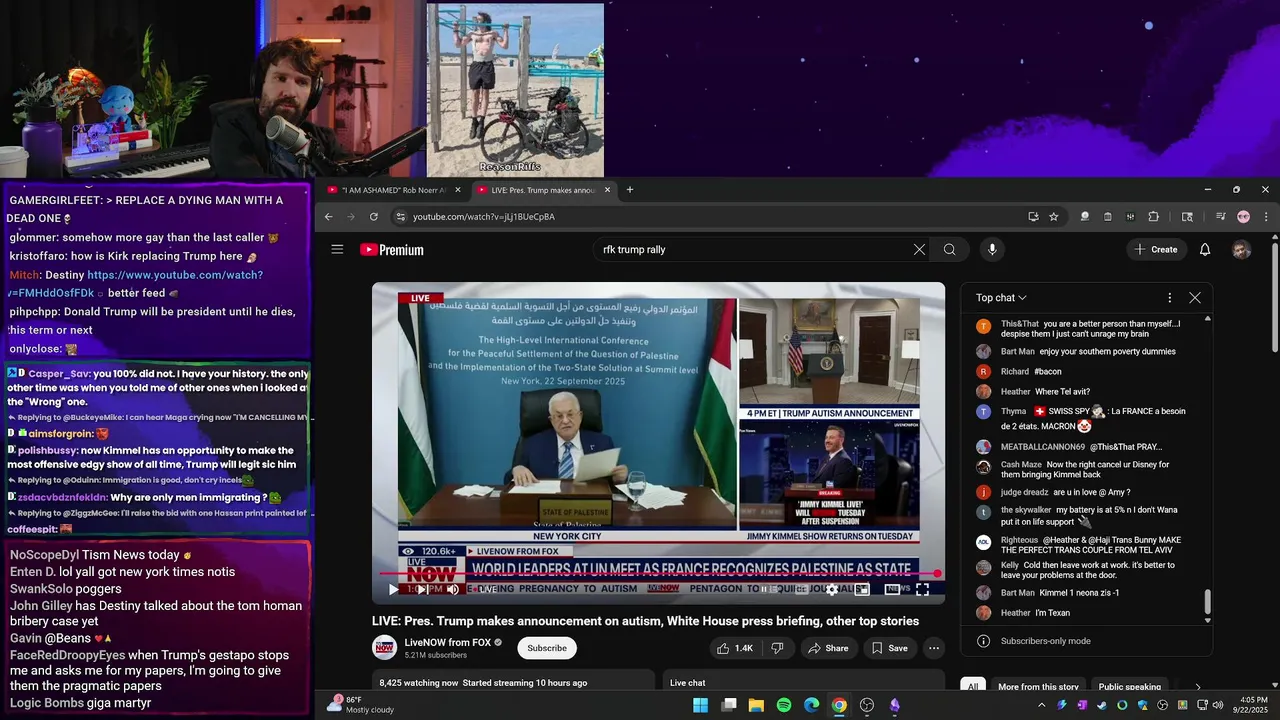Select the All filter chip
The height and width of the screenshot is (720, 1280).
click(x=972, y=686)
